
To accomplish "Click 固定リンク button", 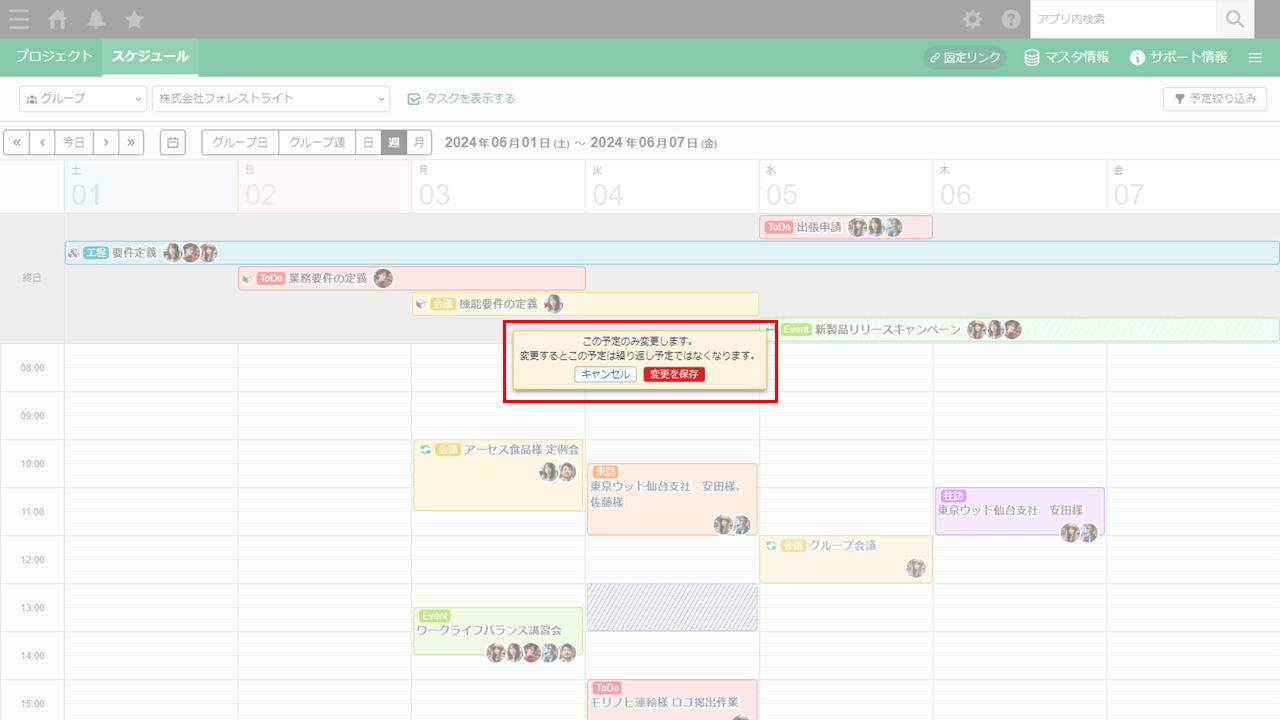I will tap(964, 57).
